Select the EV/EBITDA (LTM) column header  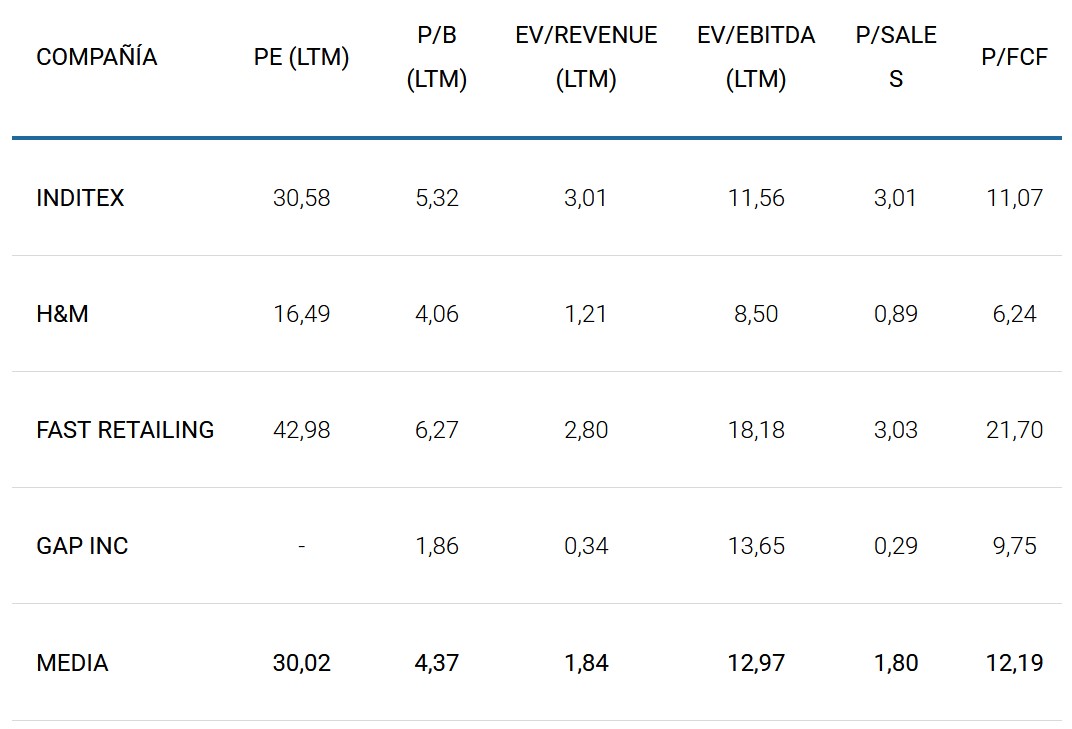click(756, 58)
